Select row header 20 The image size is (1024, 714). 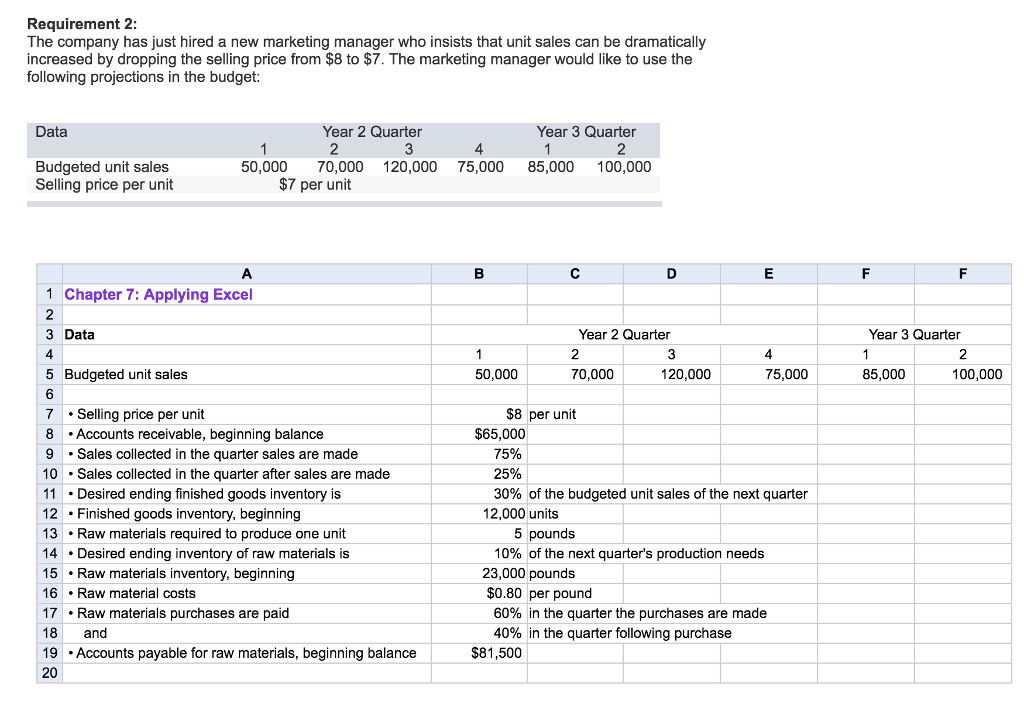point(50,673)
